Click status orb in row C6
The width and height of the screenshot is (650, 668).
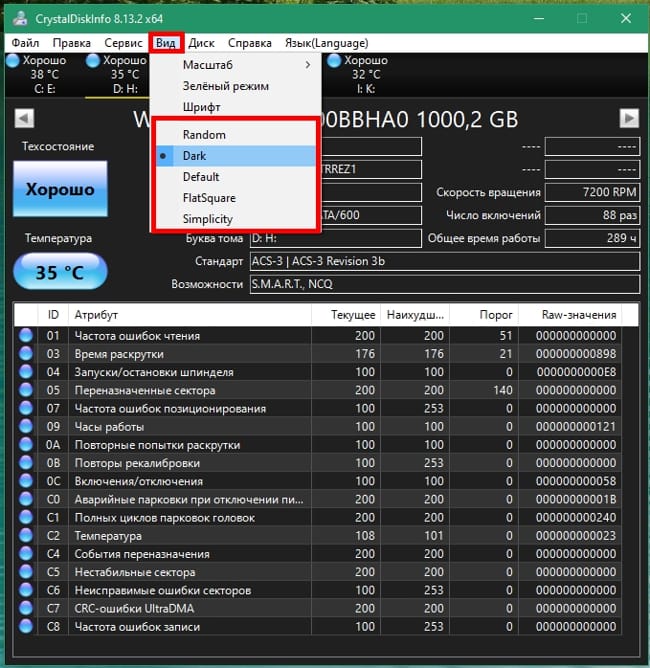pyautogui.click(x=26, y=590)
